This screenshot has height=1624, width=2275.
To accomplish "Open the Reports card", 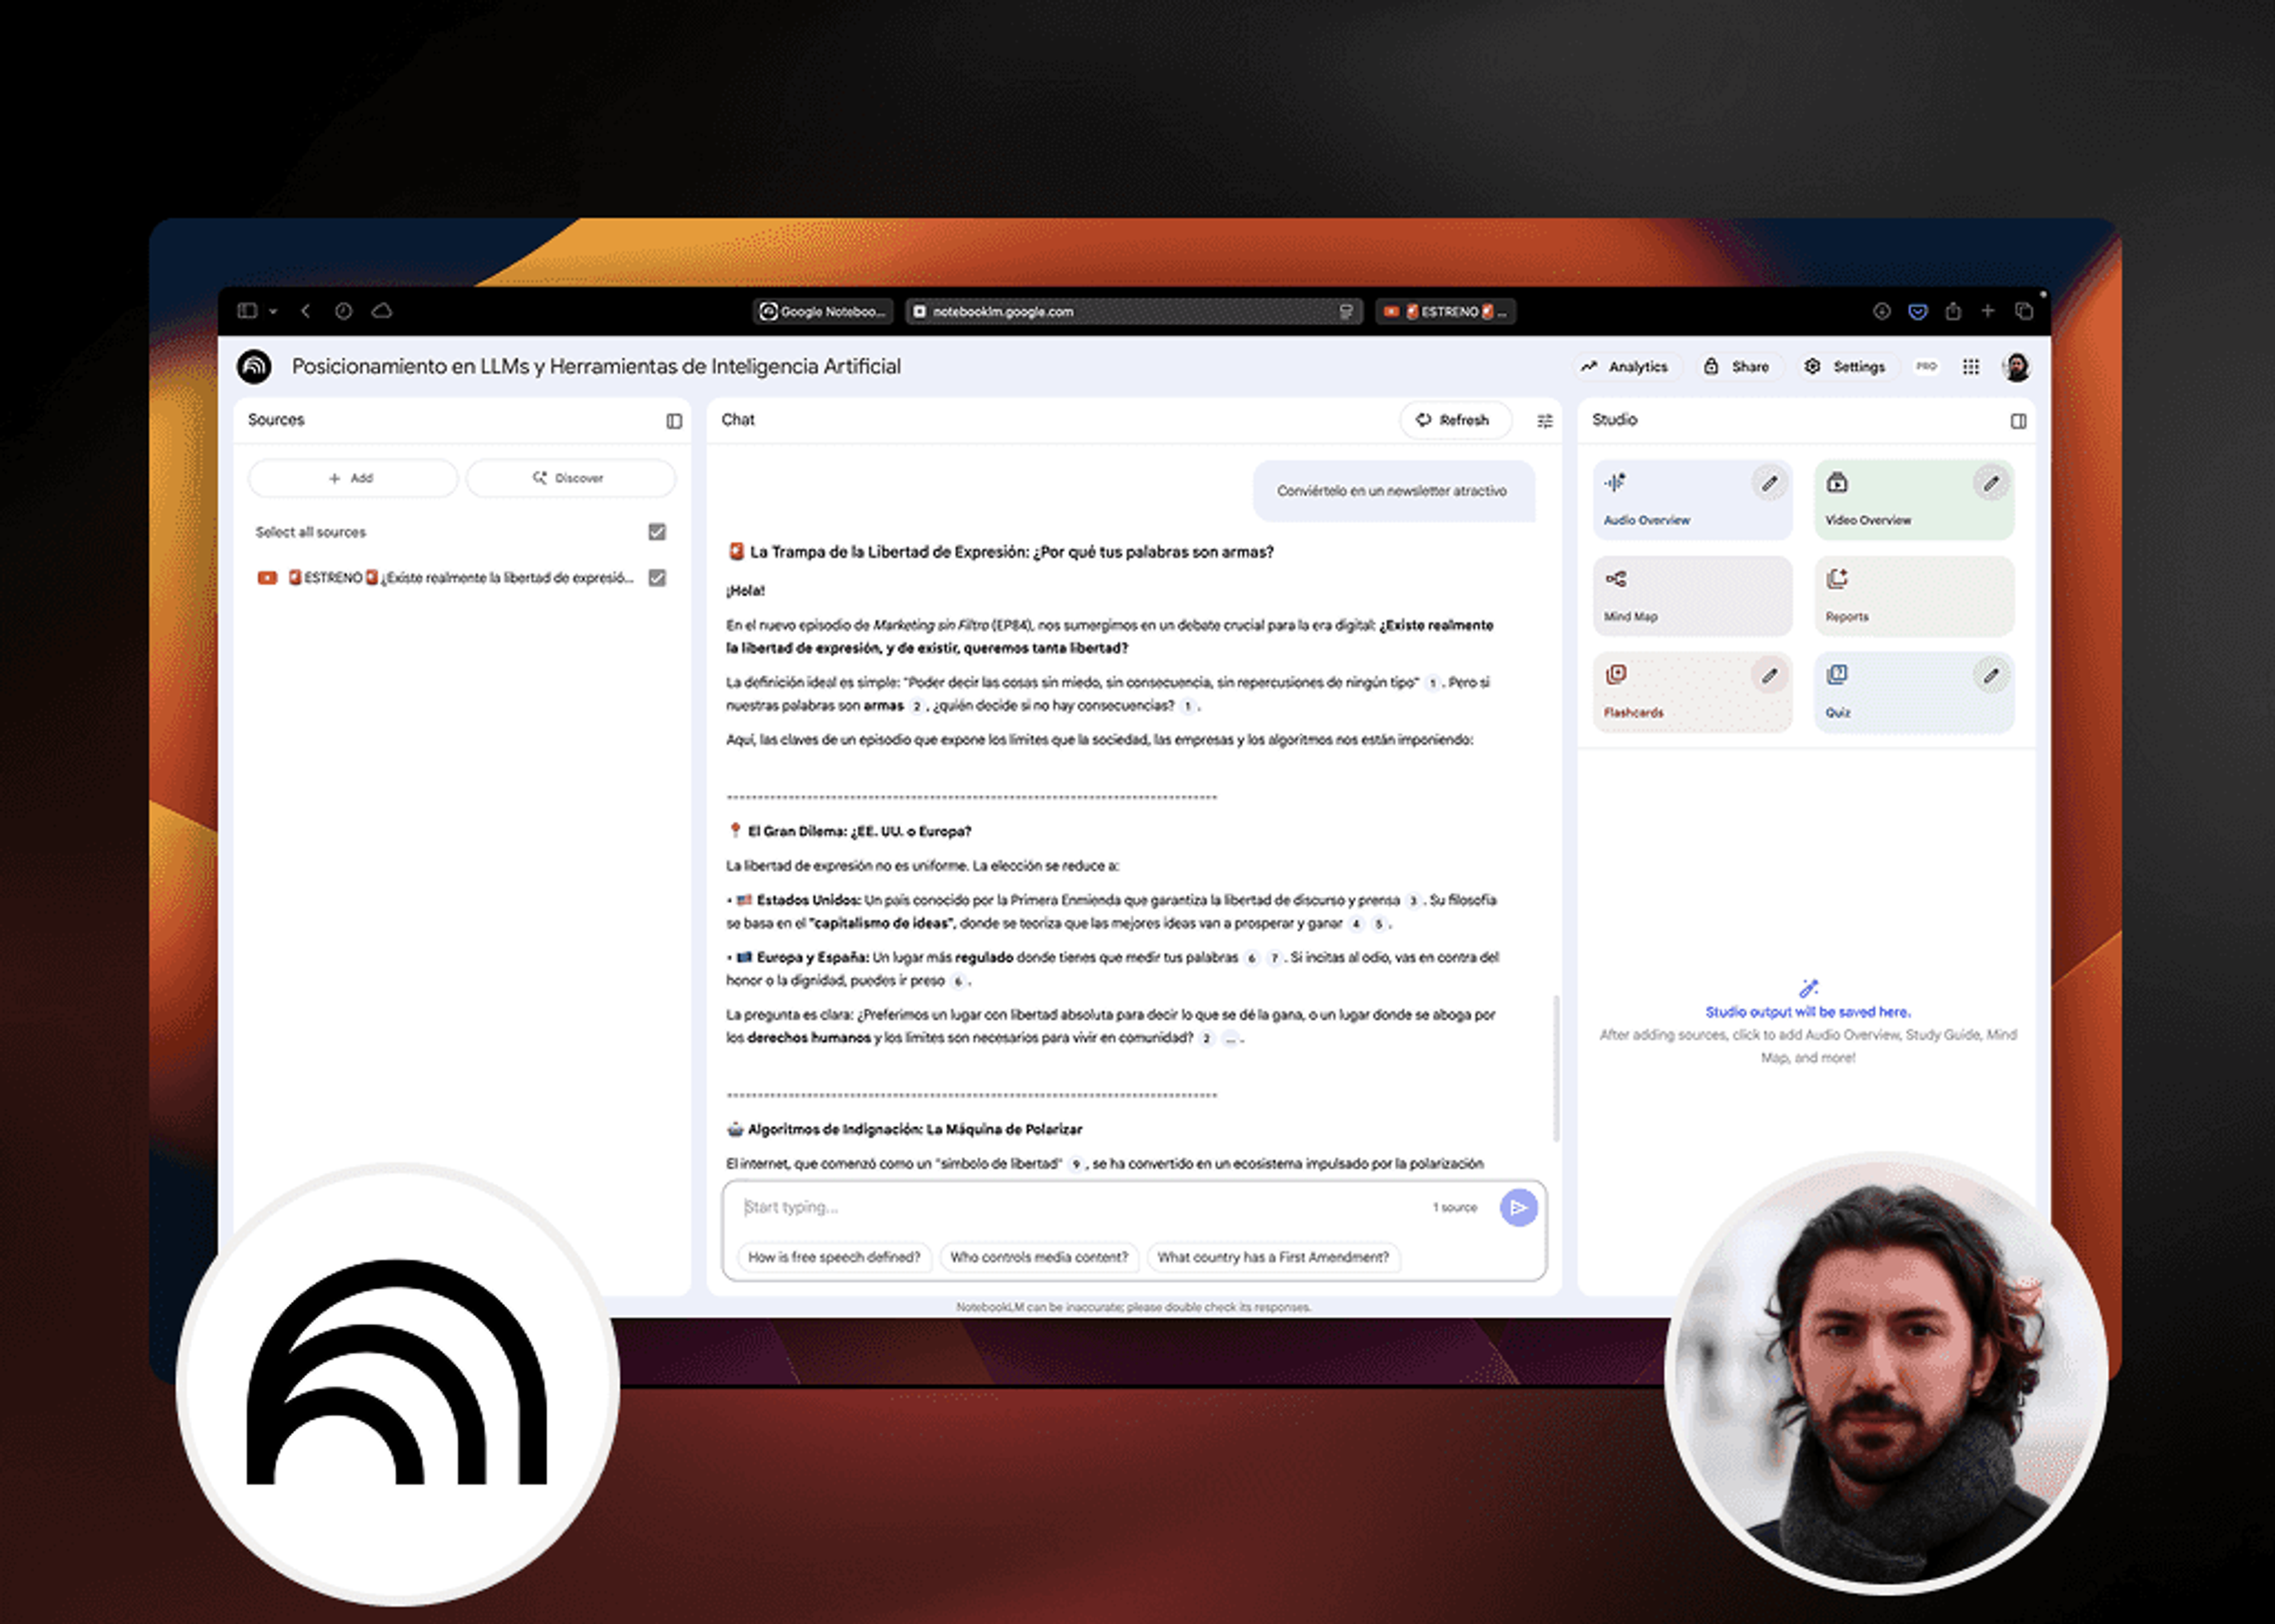I will tap(1914, 596).
